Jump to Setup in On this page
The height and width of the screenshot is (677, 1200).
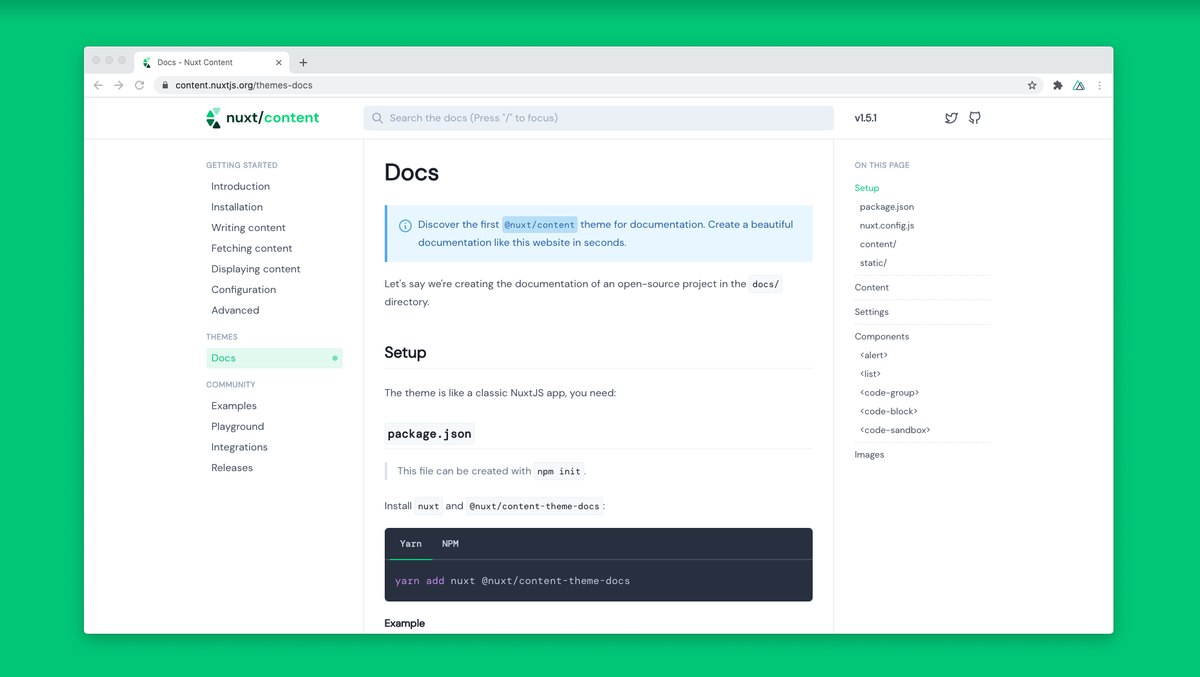point(867,188)
